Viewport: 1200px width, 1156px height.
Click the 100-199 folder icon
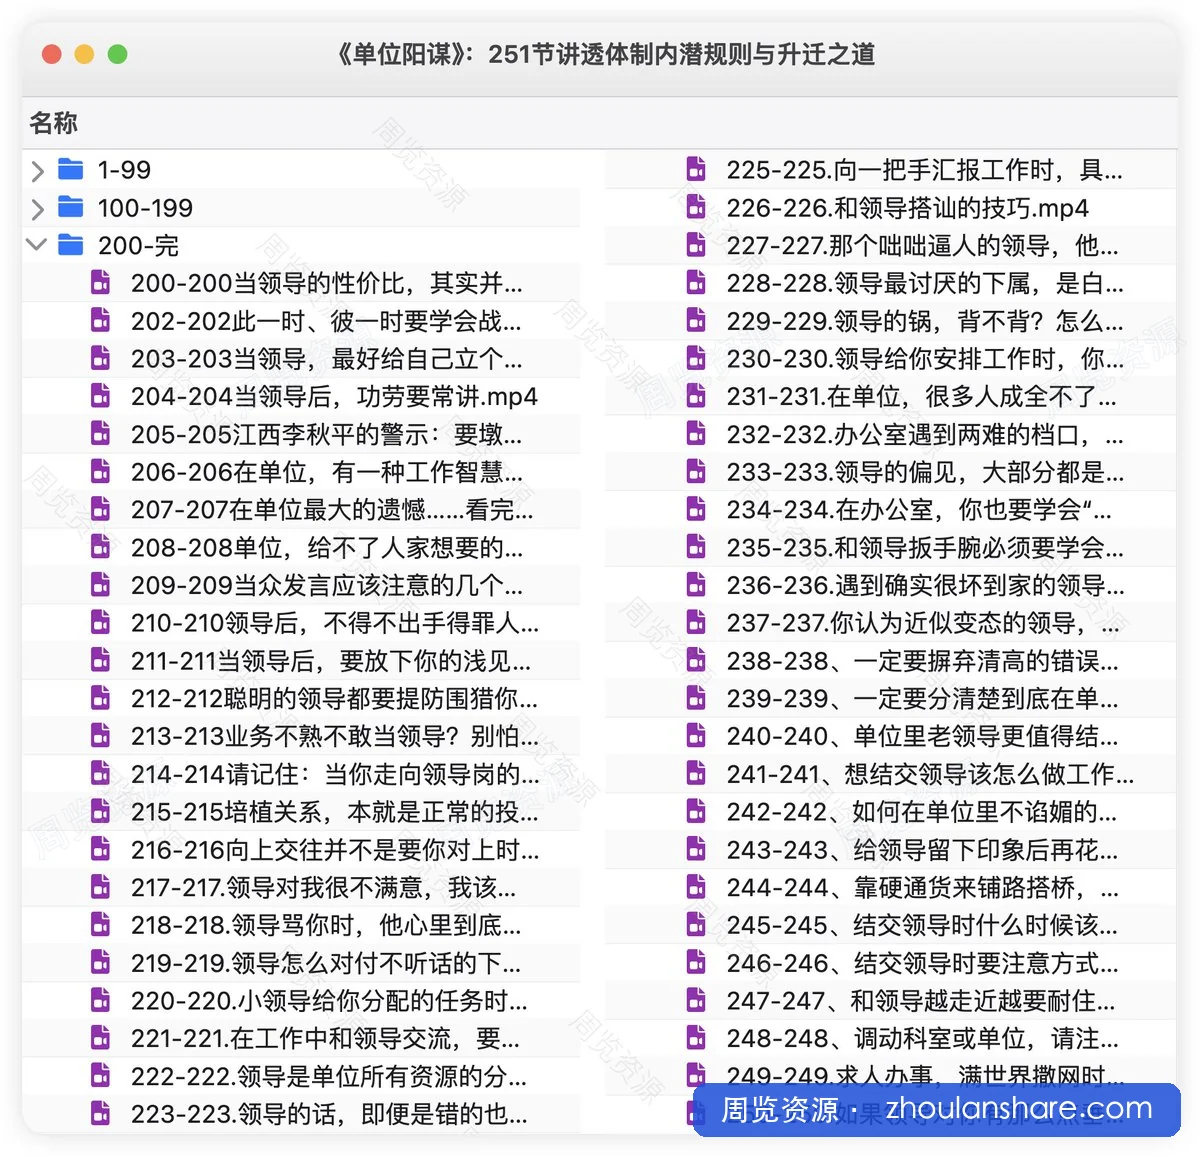[x=71, y=207]
